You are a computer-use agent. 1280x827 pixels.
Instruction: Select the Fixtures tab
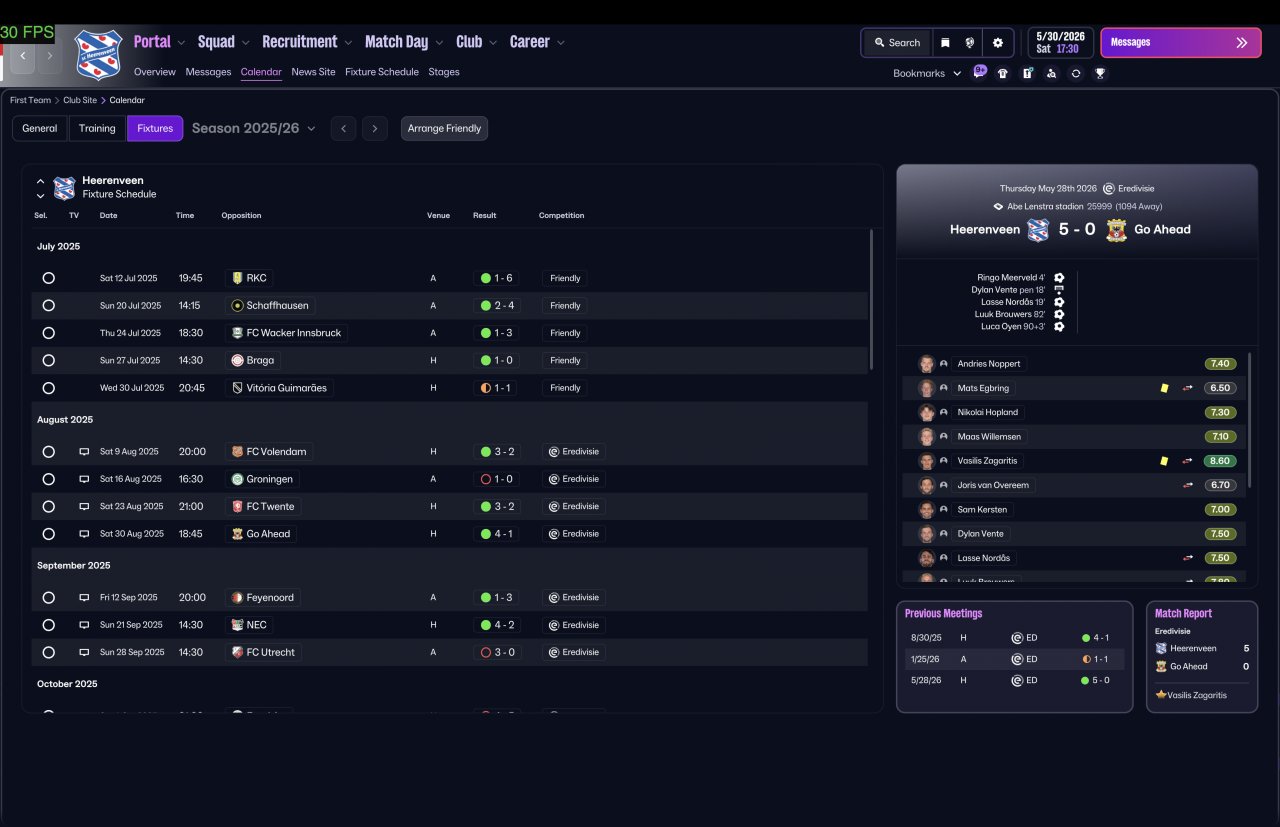click(155, 128)
